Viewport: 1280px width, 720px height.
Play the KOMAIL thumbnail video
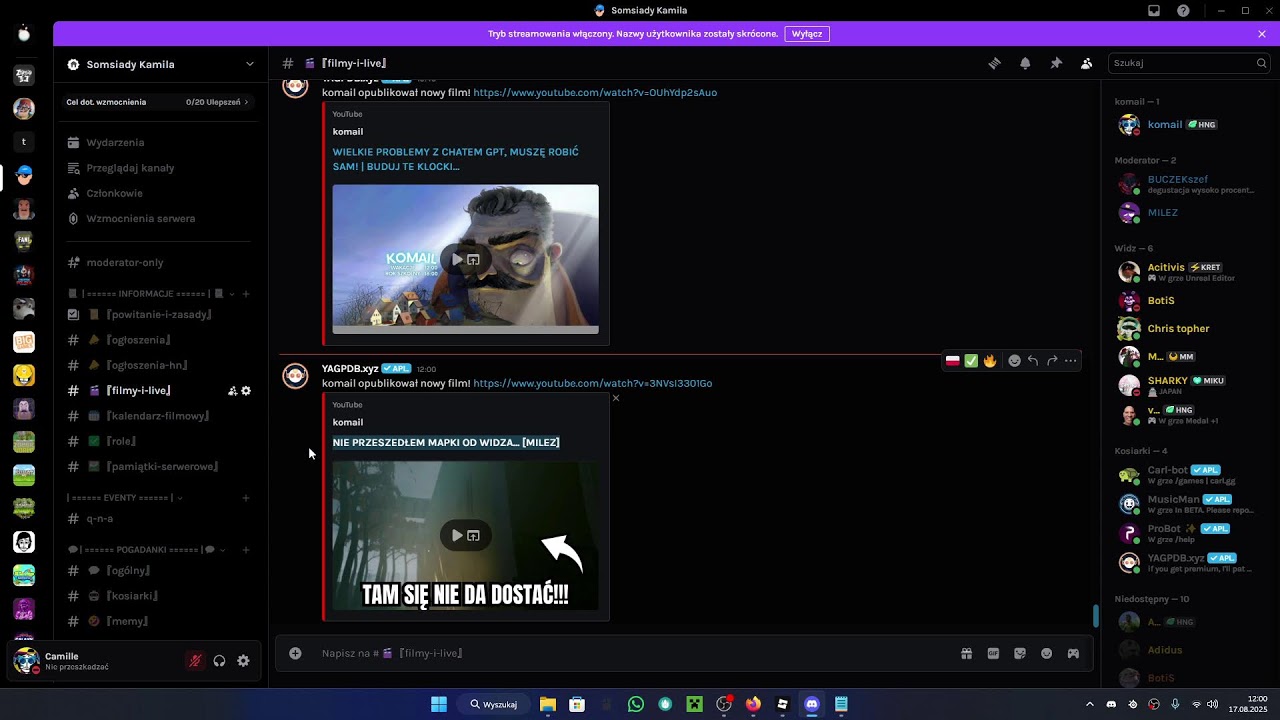click(x=457, y=260)
